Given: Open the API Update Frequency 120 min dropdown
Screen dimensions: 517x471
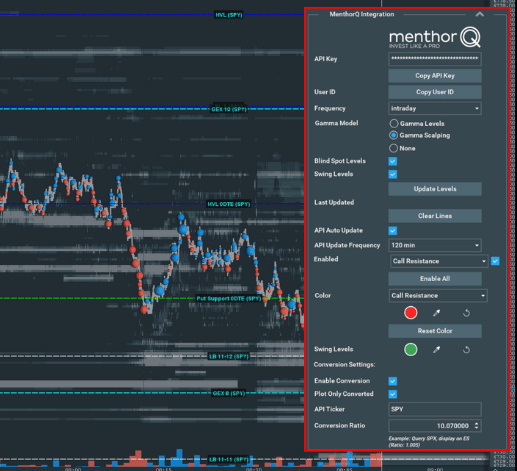Looking at the screenshot, I should (435, 245).
